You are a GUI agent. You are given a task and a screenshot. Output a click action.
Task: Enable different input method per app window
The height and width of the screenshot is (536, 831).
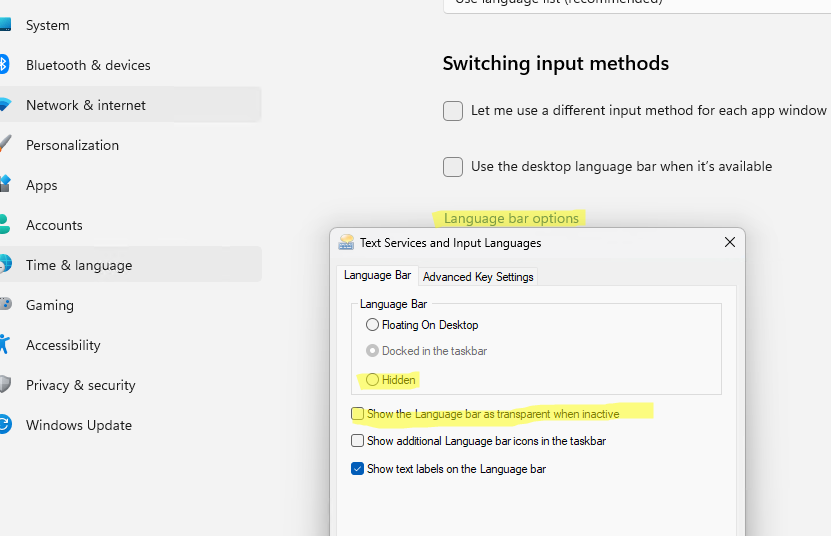tap(453, 111)
